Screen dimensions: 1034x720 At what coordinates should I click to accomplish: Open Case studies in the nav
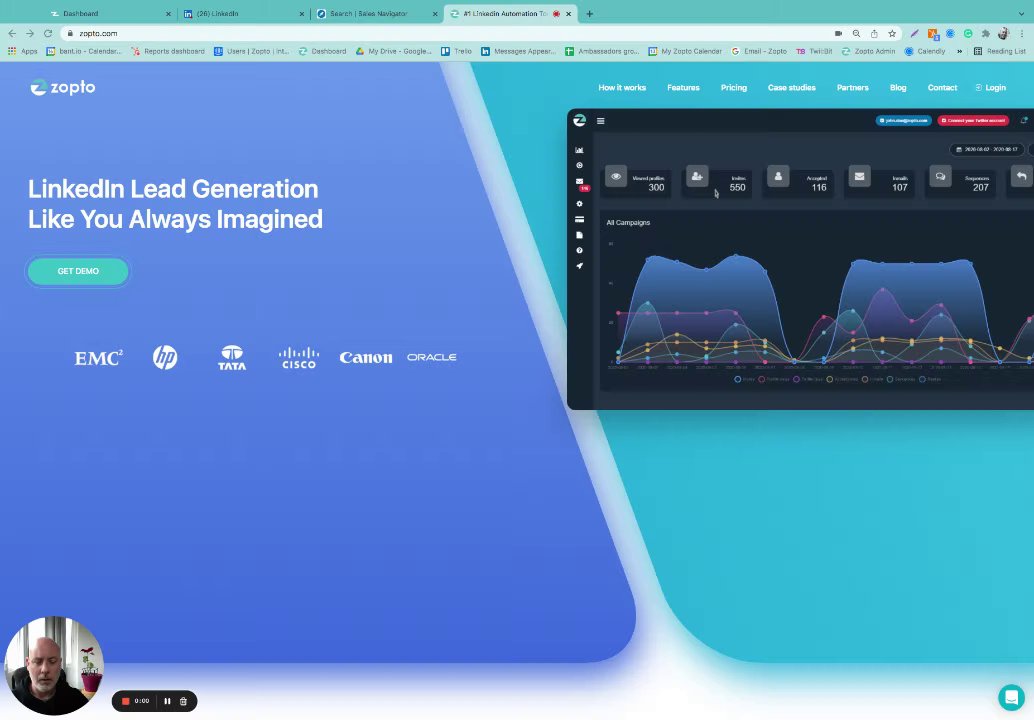[791, 87]
